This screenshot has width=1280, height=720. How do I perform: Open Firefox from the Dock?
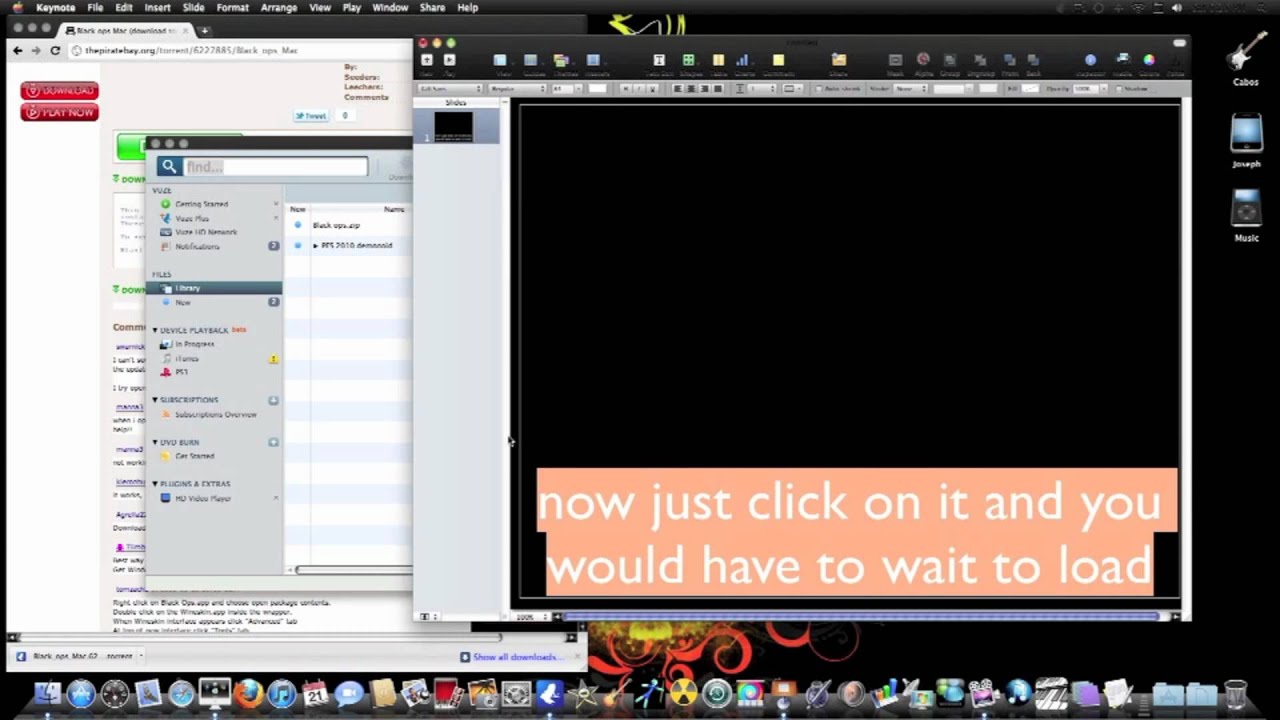[x=248, y=692]
